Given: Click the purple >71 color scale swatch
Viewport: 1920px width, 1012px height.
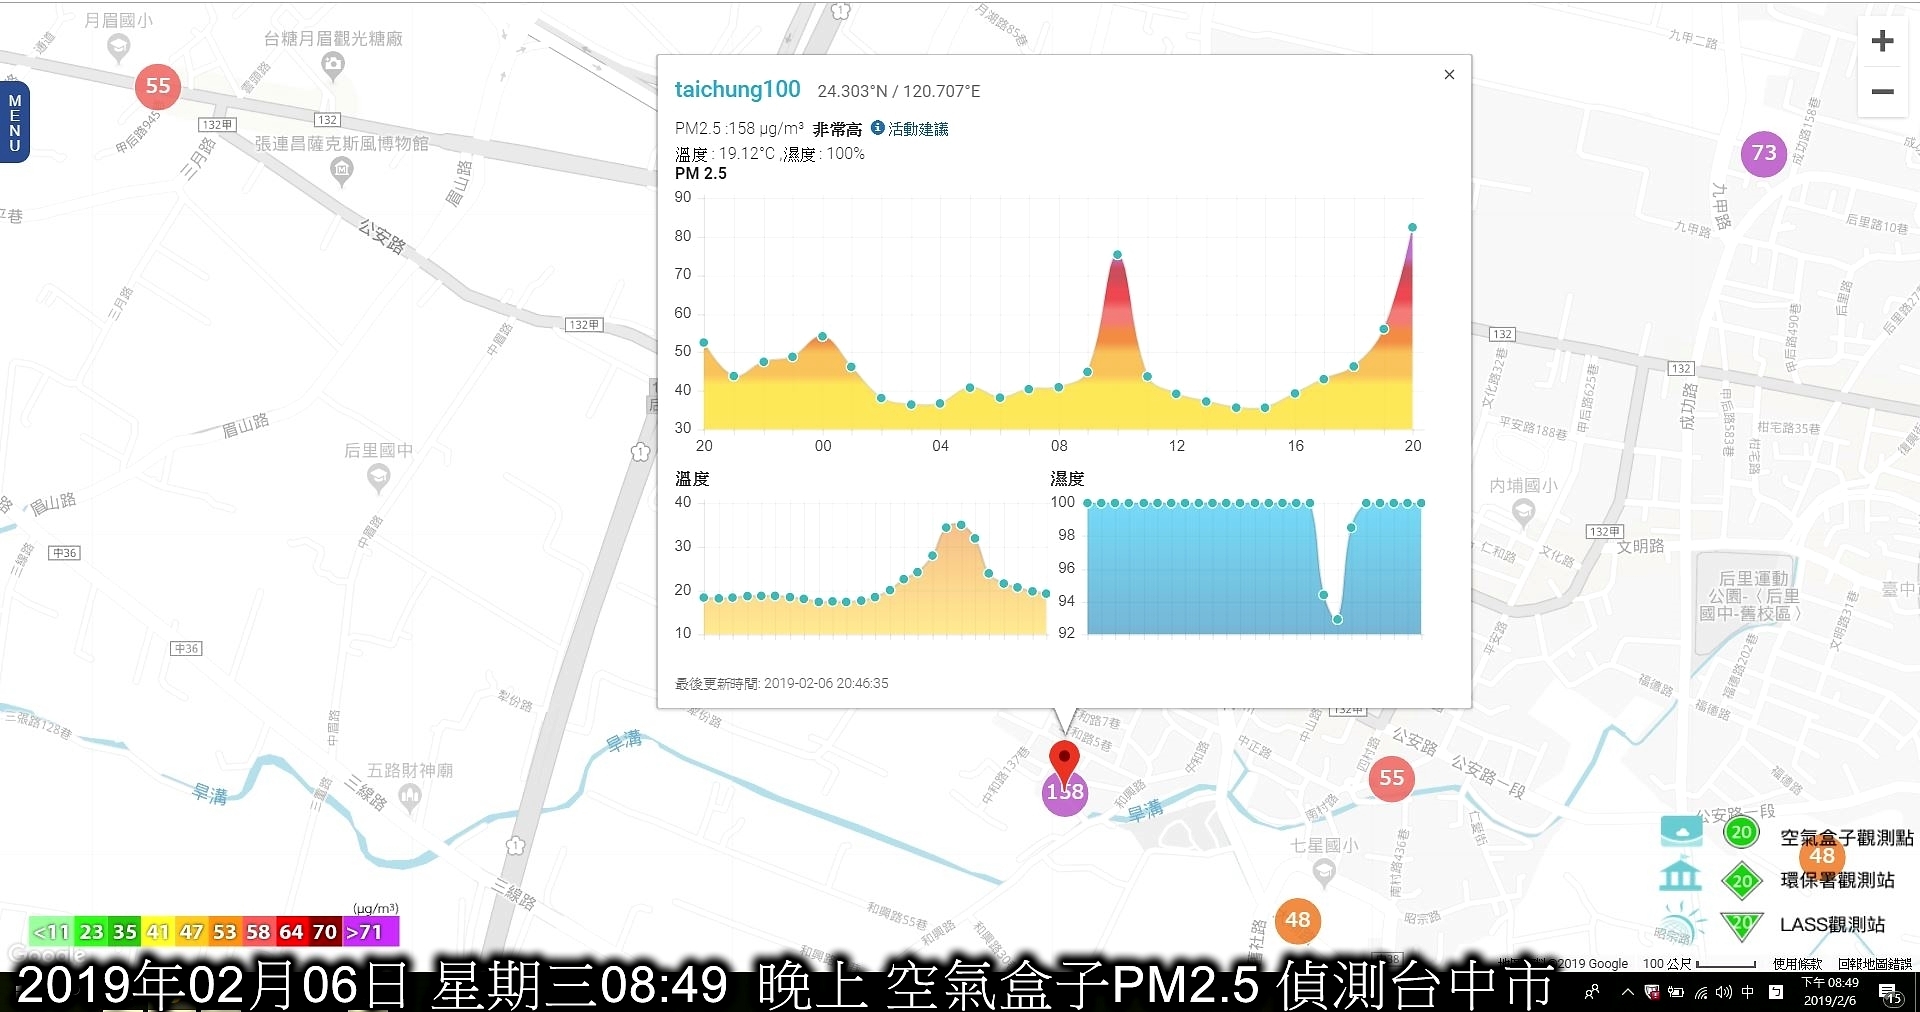Looking at the screenshot, I should (x=370, y=932).
